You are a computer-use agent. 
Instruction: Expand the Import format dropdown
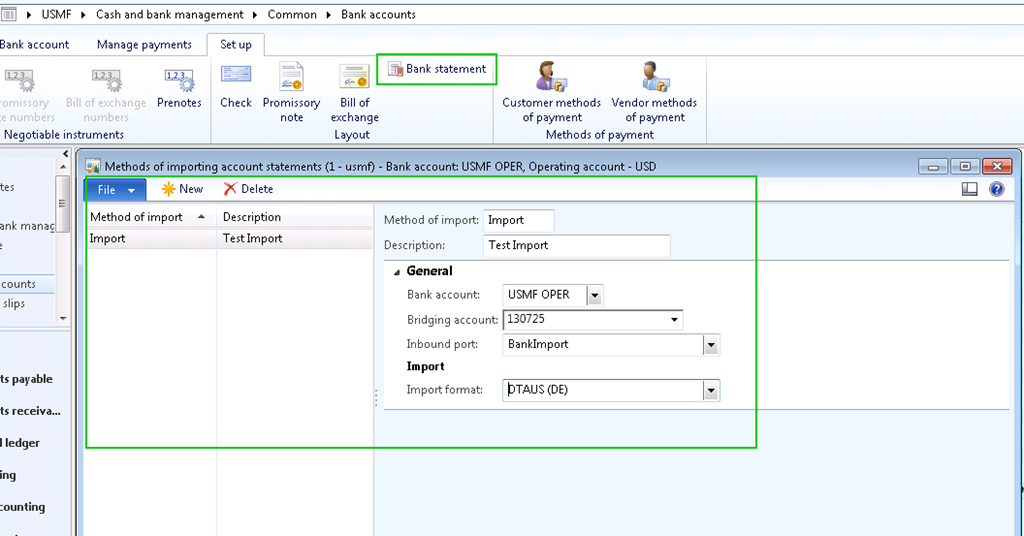click(x=711, y=391)
